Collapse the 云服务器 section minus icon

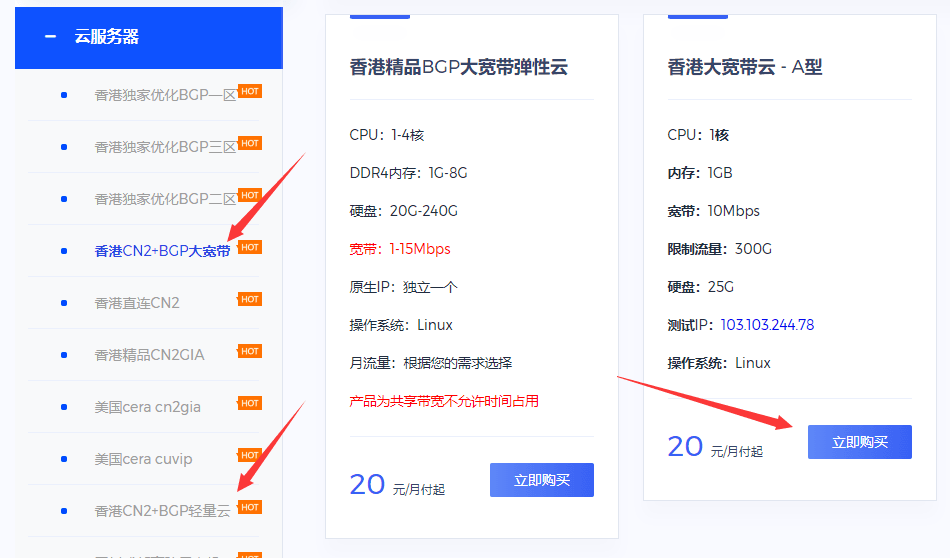[x=50, y=37]
